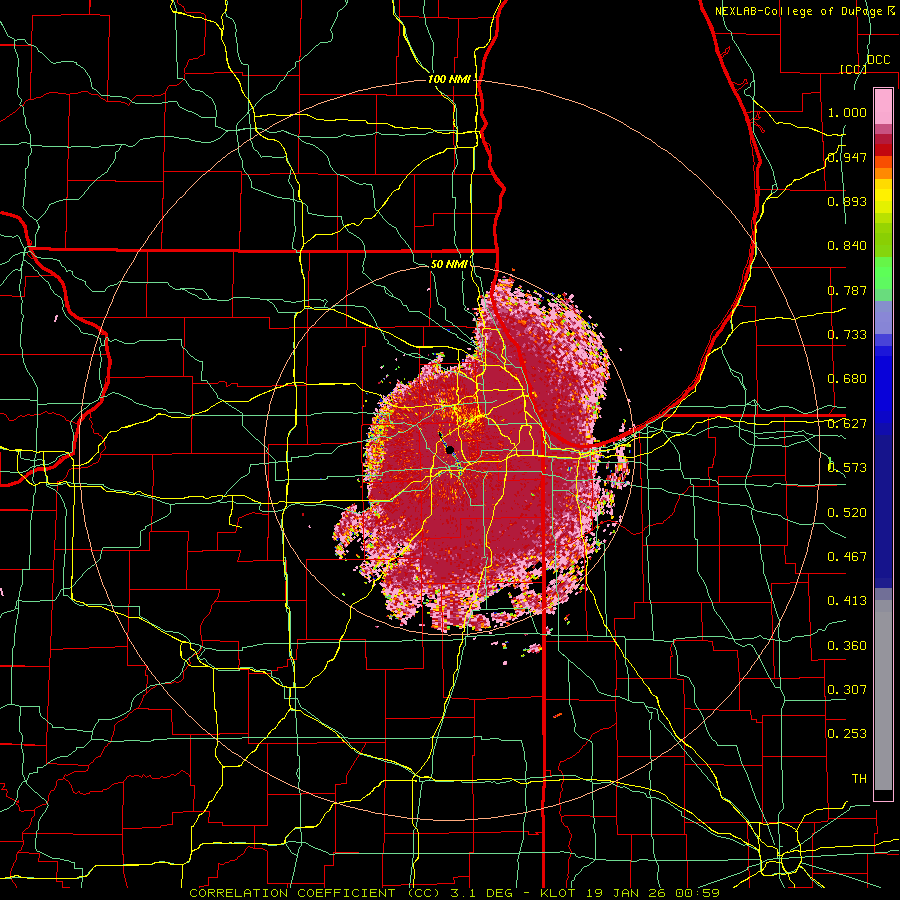Screen dimensions: 900x900
Task: Select the 0.893 scale label
Action: coord(847,201)
